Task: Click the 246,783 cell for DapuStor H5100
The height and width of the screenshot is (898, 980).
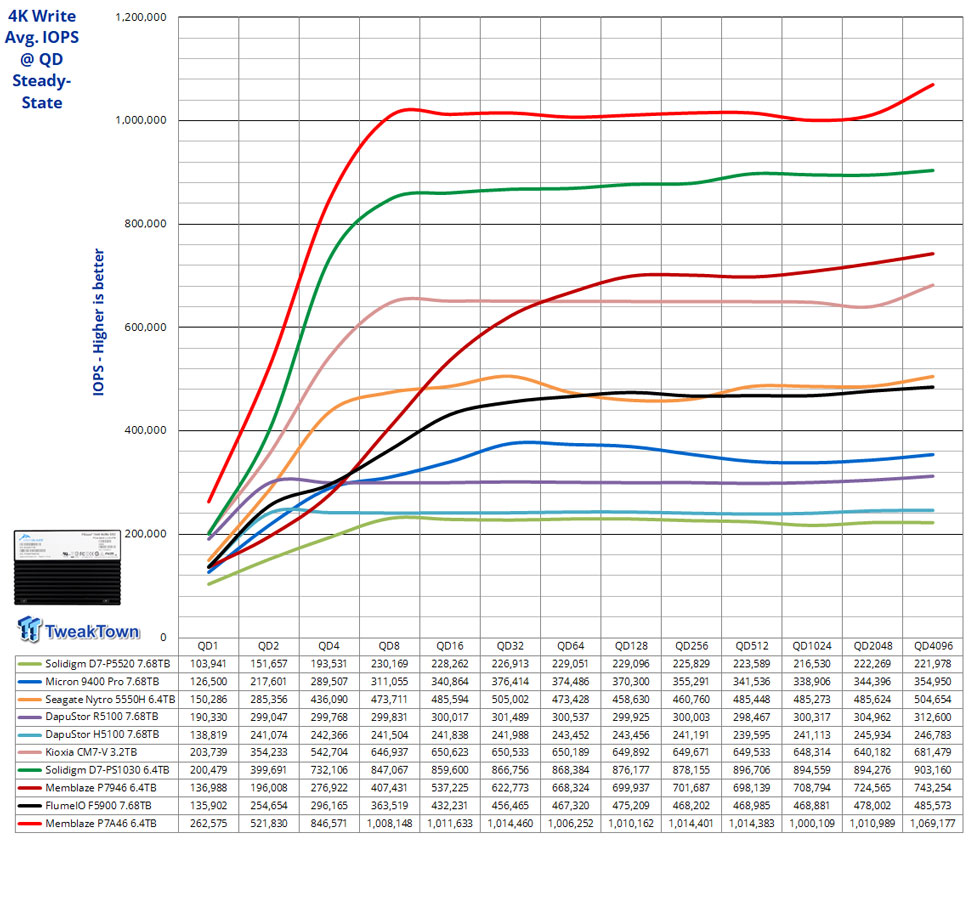Action: (x=933, y=735)
